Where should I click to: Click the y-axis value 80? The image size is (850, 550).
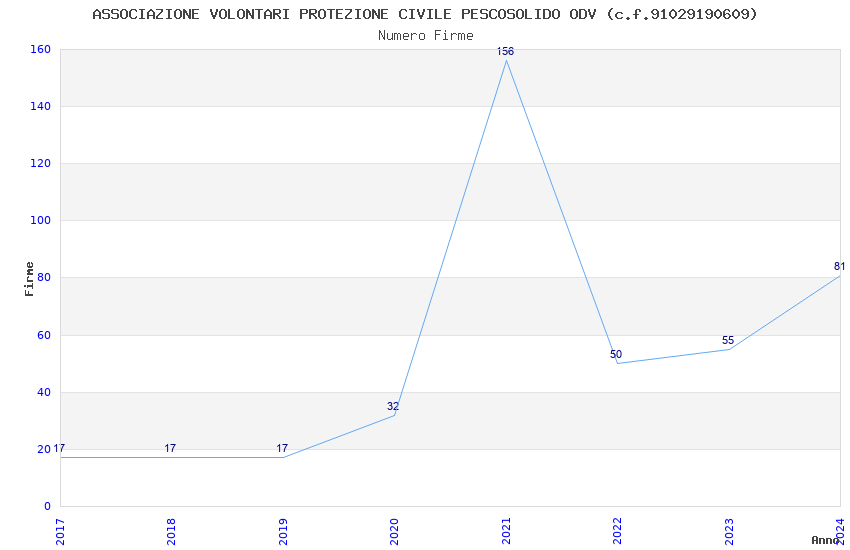point(44,277)
